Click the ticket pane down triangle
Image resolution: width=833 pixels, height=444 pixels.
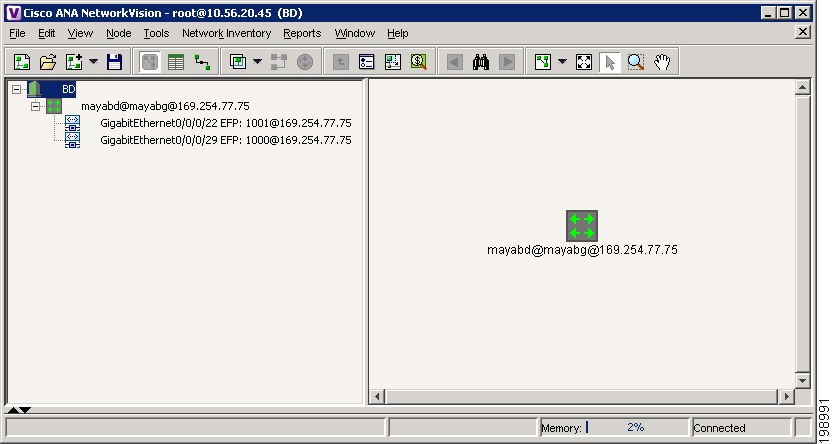click(25, 410)
